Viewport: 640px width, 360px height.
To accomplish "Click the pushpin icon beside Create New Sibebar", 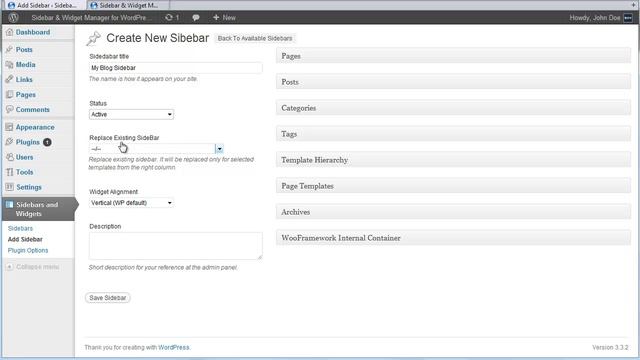I will point(93,38).
